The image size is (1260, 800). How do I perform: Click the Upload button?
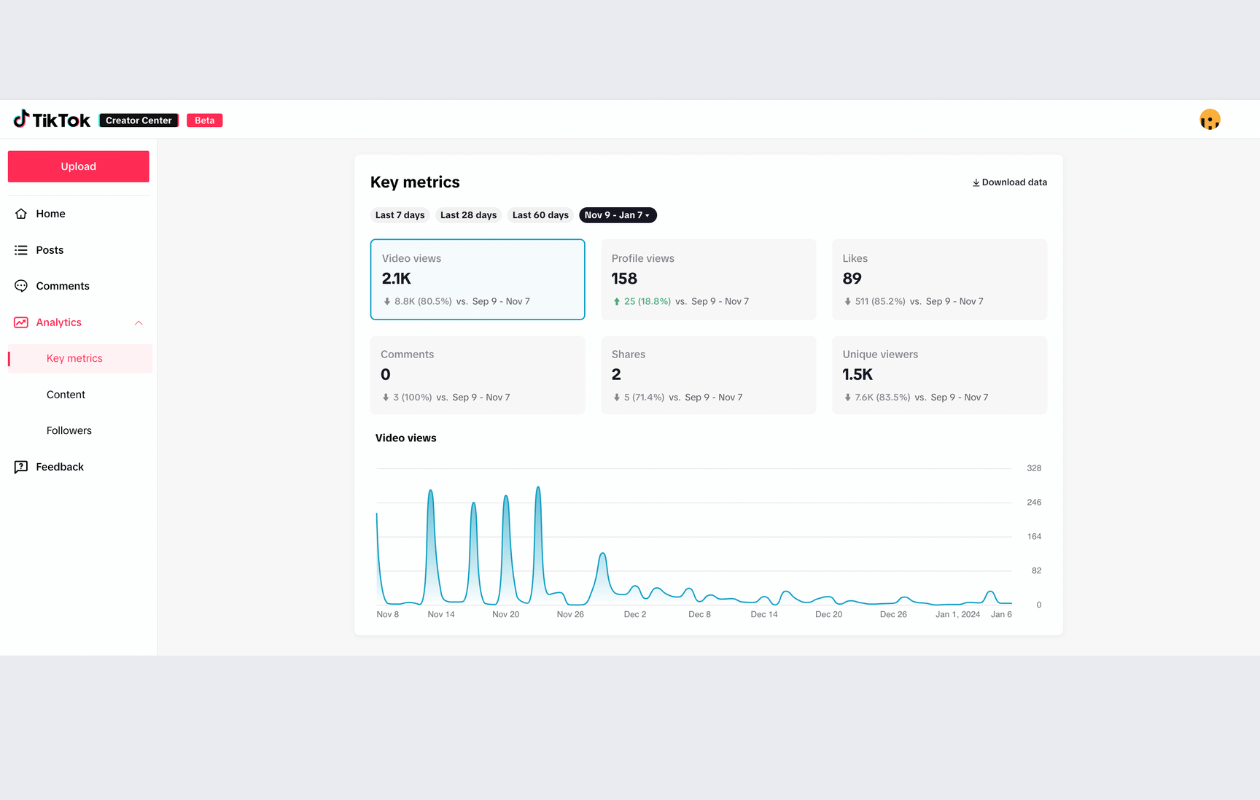tap(78, 166)
